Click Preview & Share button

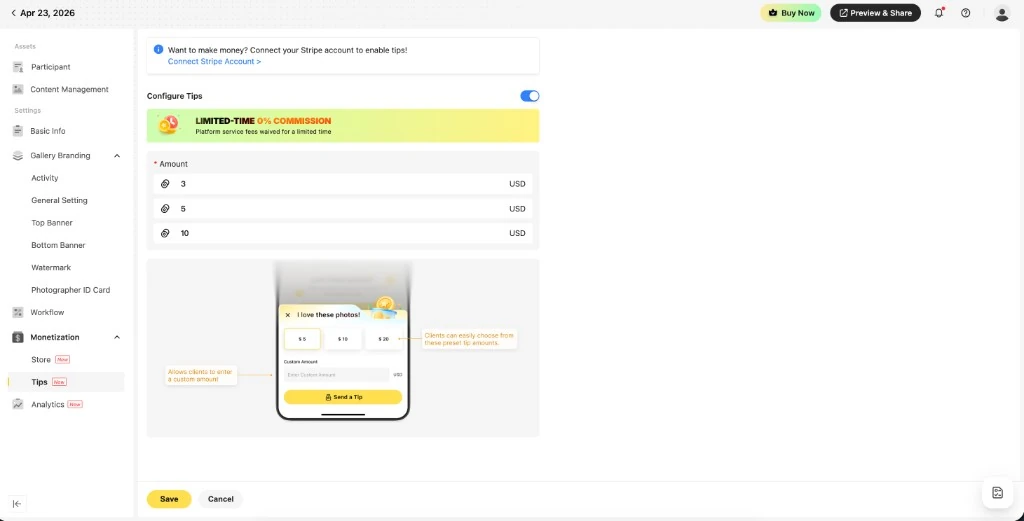(875, 13)
